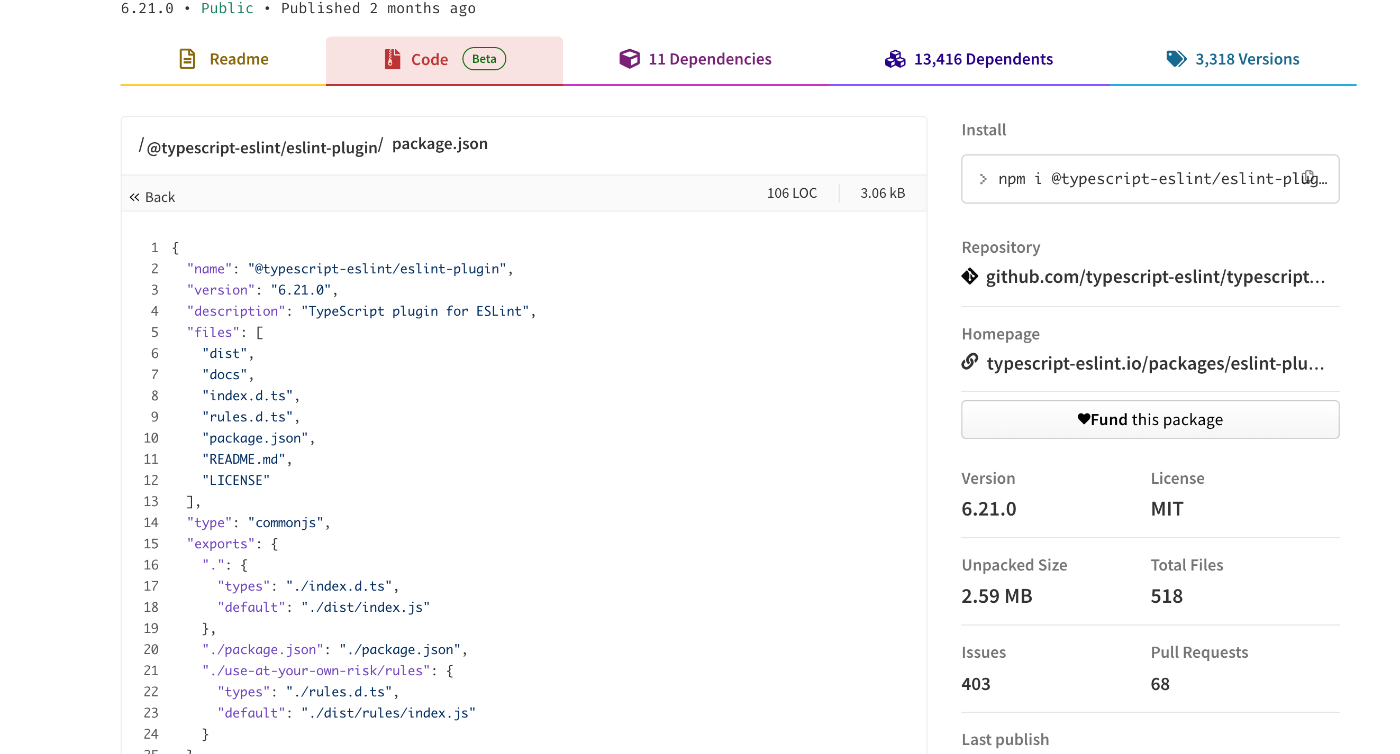The width and height of the screenshot is (1400, 754).
Task: Click the Version value 6.21.0 in the sidebar
Action: (989, 509)
